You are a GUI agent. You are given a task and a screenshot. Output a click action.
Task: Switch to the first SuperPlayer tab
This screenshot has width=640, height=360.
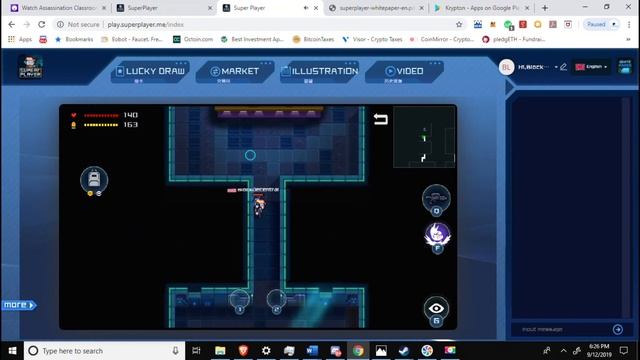(x=164, y=8)
